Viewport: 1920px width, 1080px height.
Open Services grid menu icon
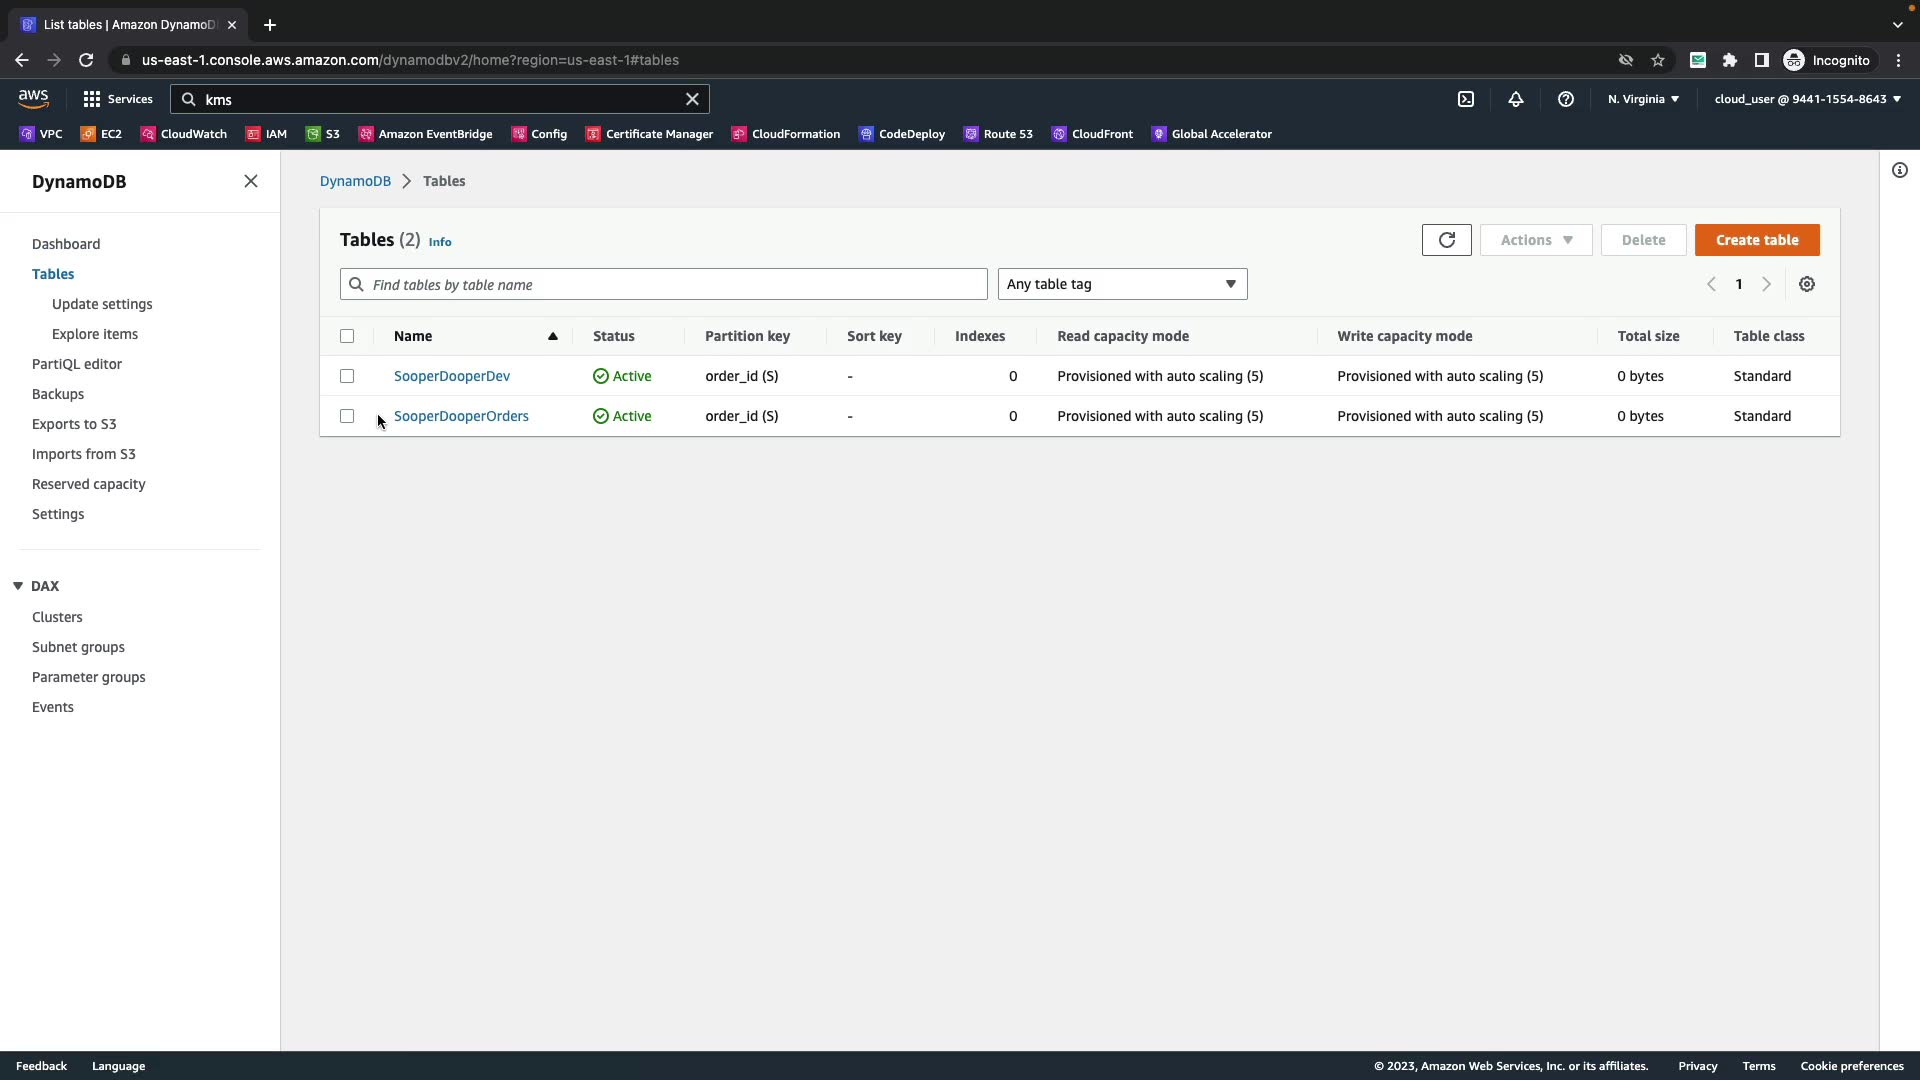92,99
